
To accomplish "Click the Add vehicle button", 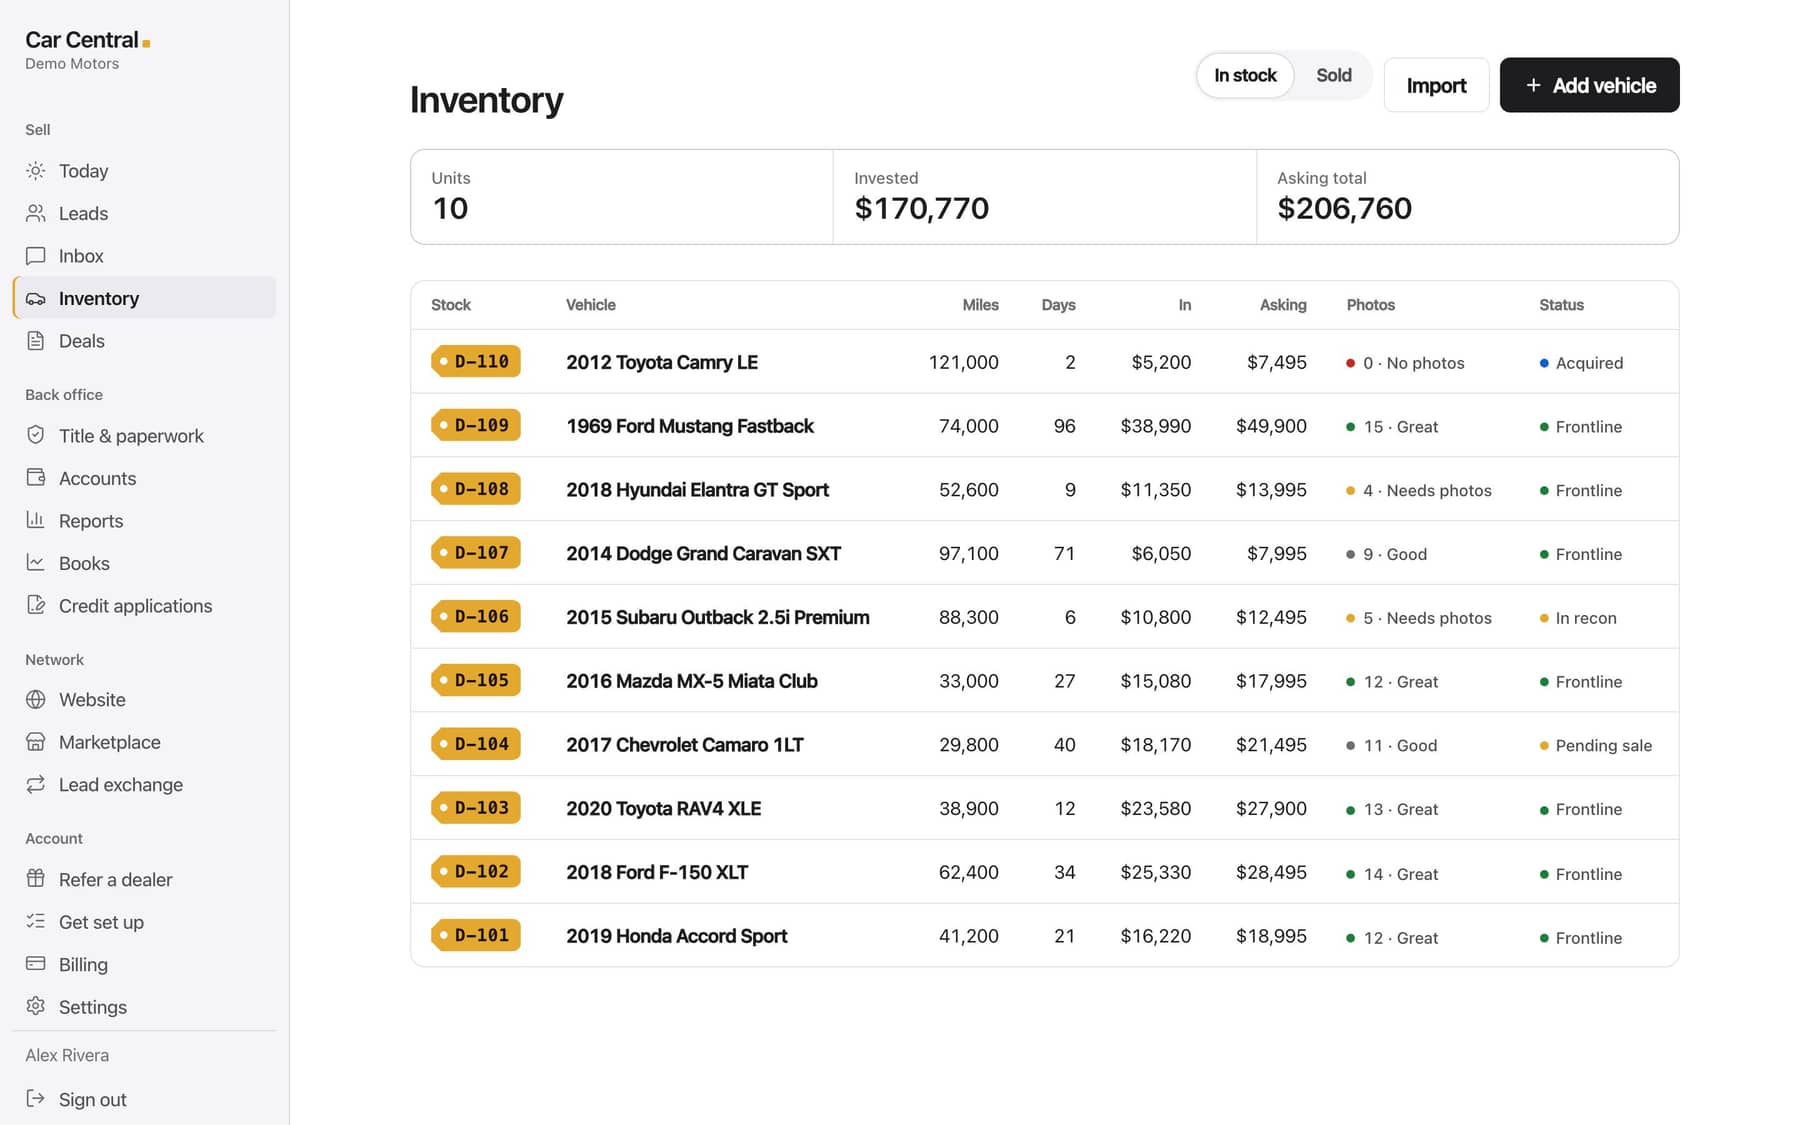I will tap(1589, 85).
